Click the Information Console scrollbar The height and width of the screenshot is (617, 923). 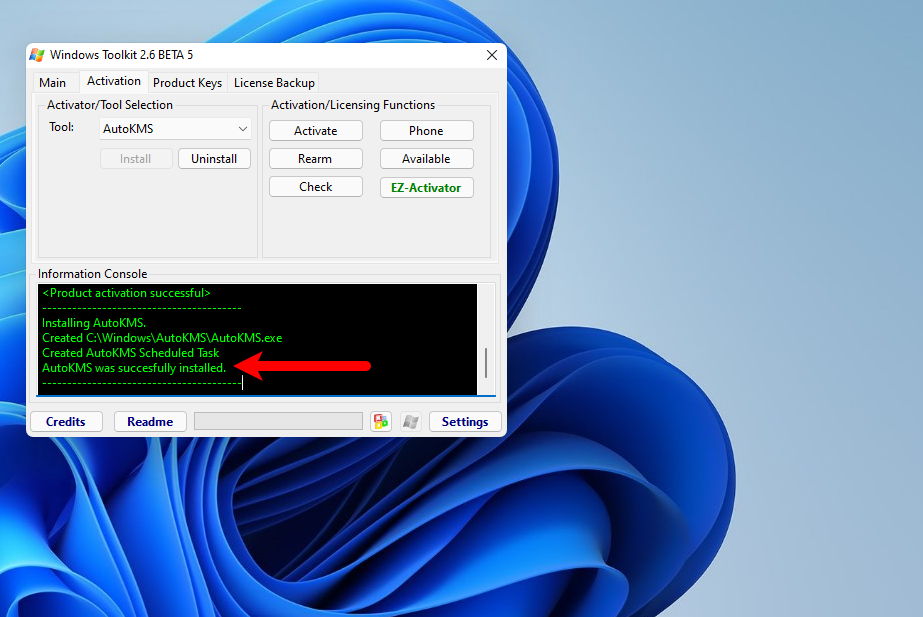click(x=486, y=362)
